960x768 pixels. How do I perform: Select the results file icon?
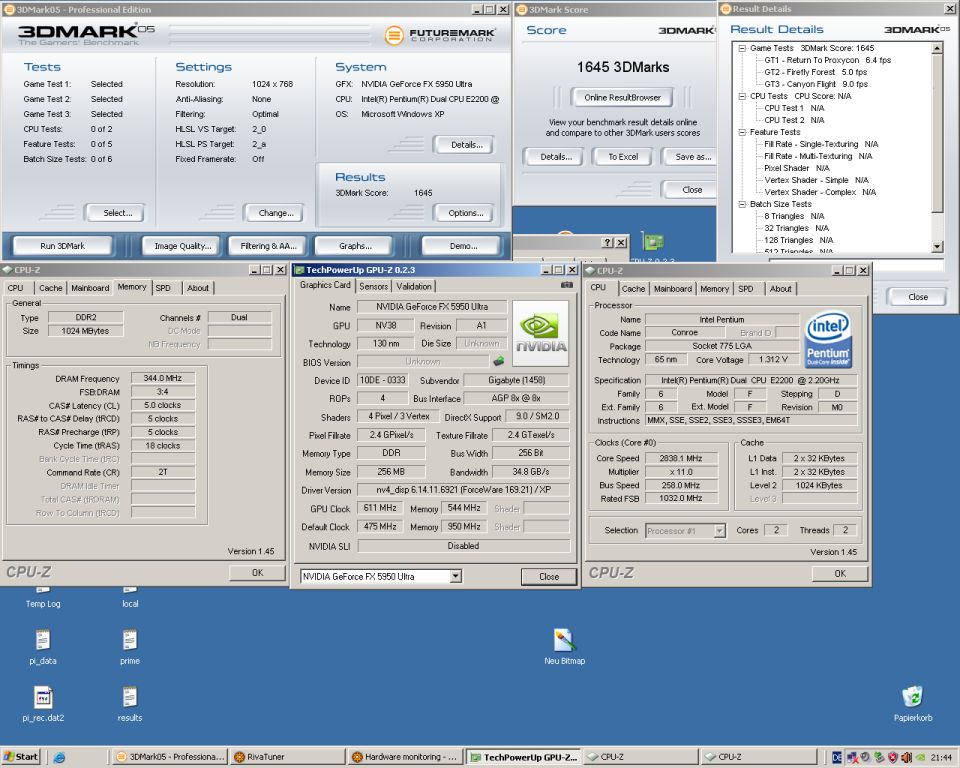(130, 704)
